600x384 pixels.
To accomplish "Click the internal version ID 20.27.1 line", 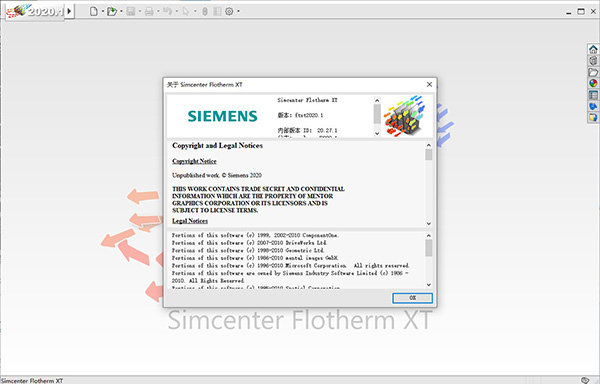I will (307, 130).
